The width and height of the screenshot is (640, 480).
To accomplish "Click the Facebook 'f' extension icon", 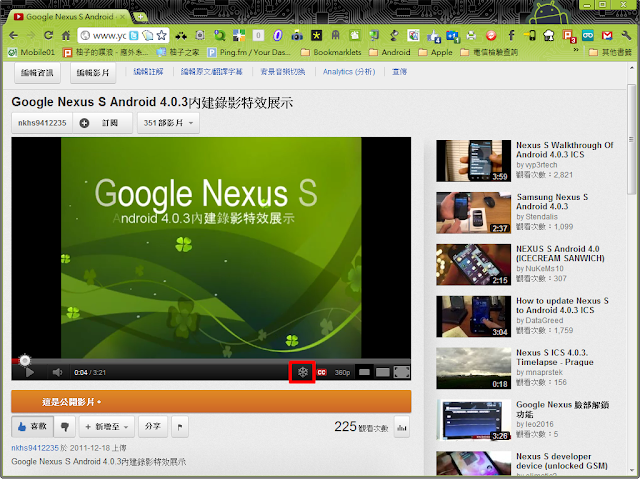I will [x=511, y=36].
